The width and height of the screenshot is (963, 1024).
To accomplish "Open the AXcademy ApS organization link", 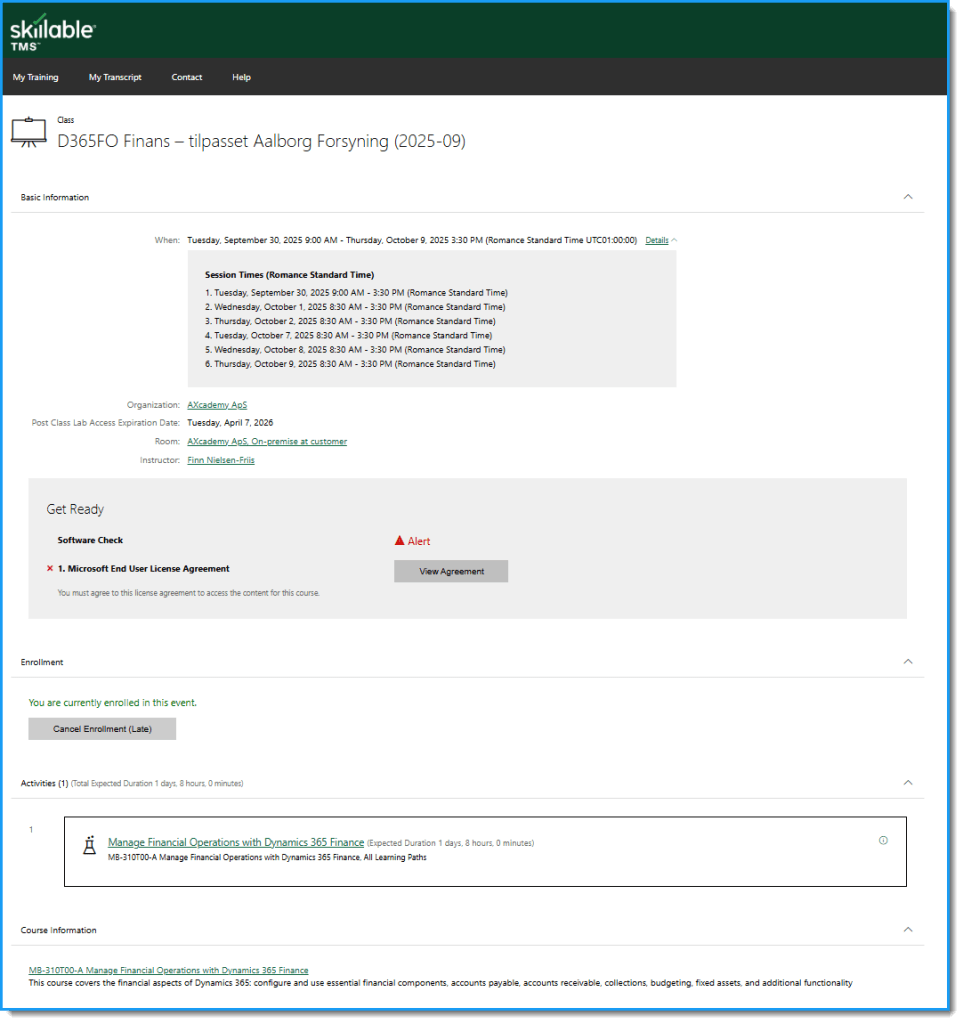I will pos(217,405).
